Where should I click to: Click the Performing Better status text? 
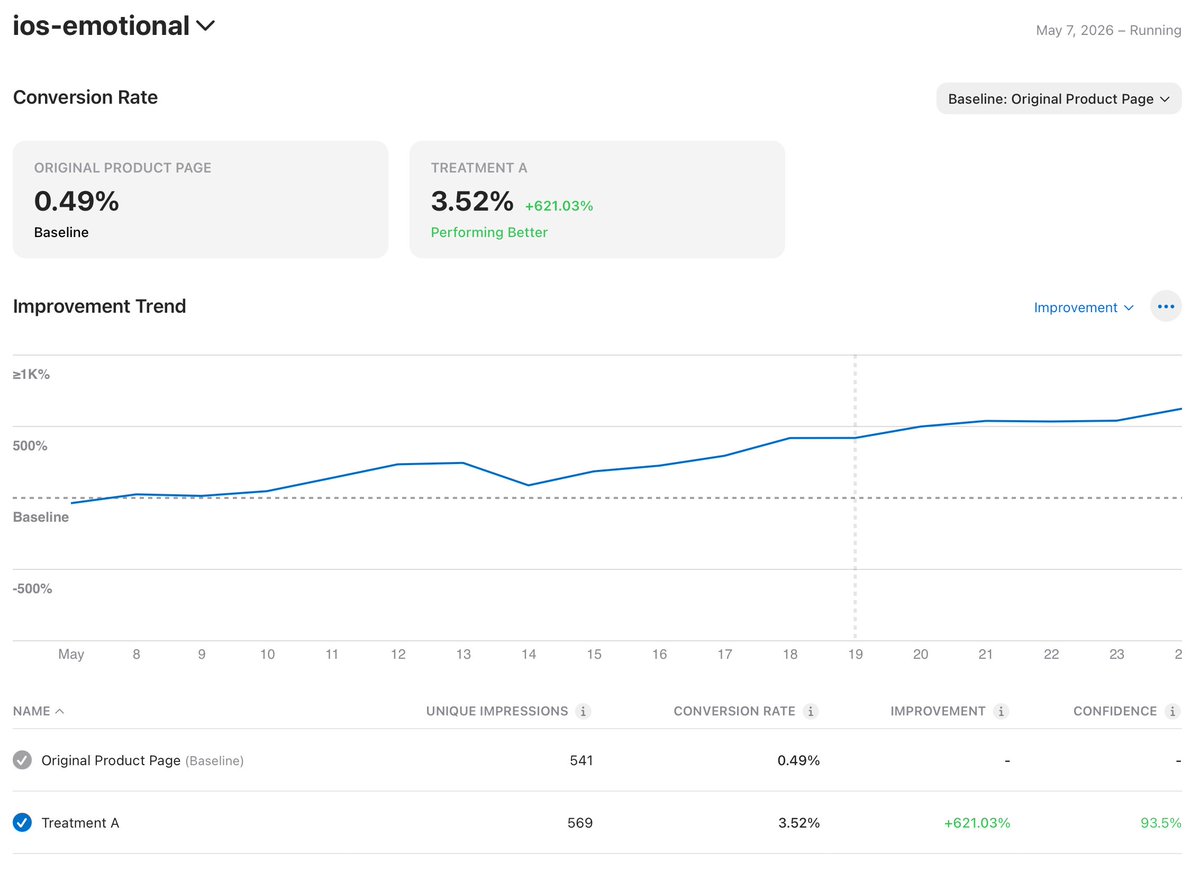click(x=489, y=232)
